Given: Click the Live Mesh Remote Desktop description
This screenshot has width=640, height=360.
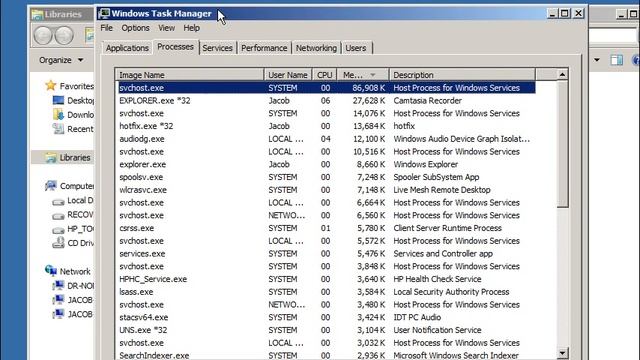Looking at the screenshot, I should coord(442,190).
